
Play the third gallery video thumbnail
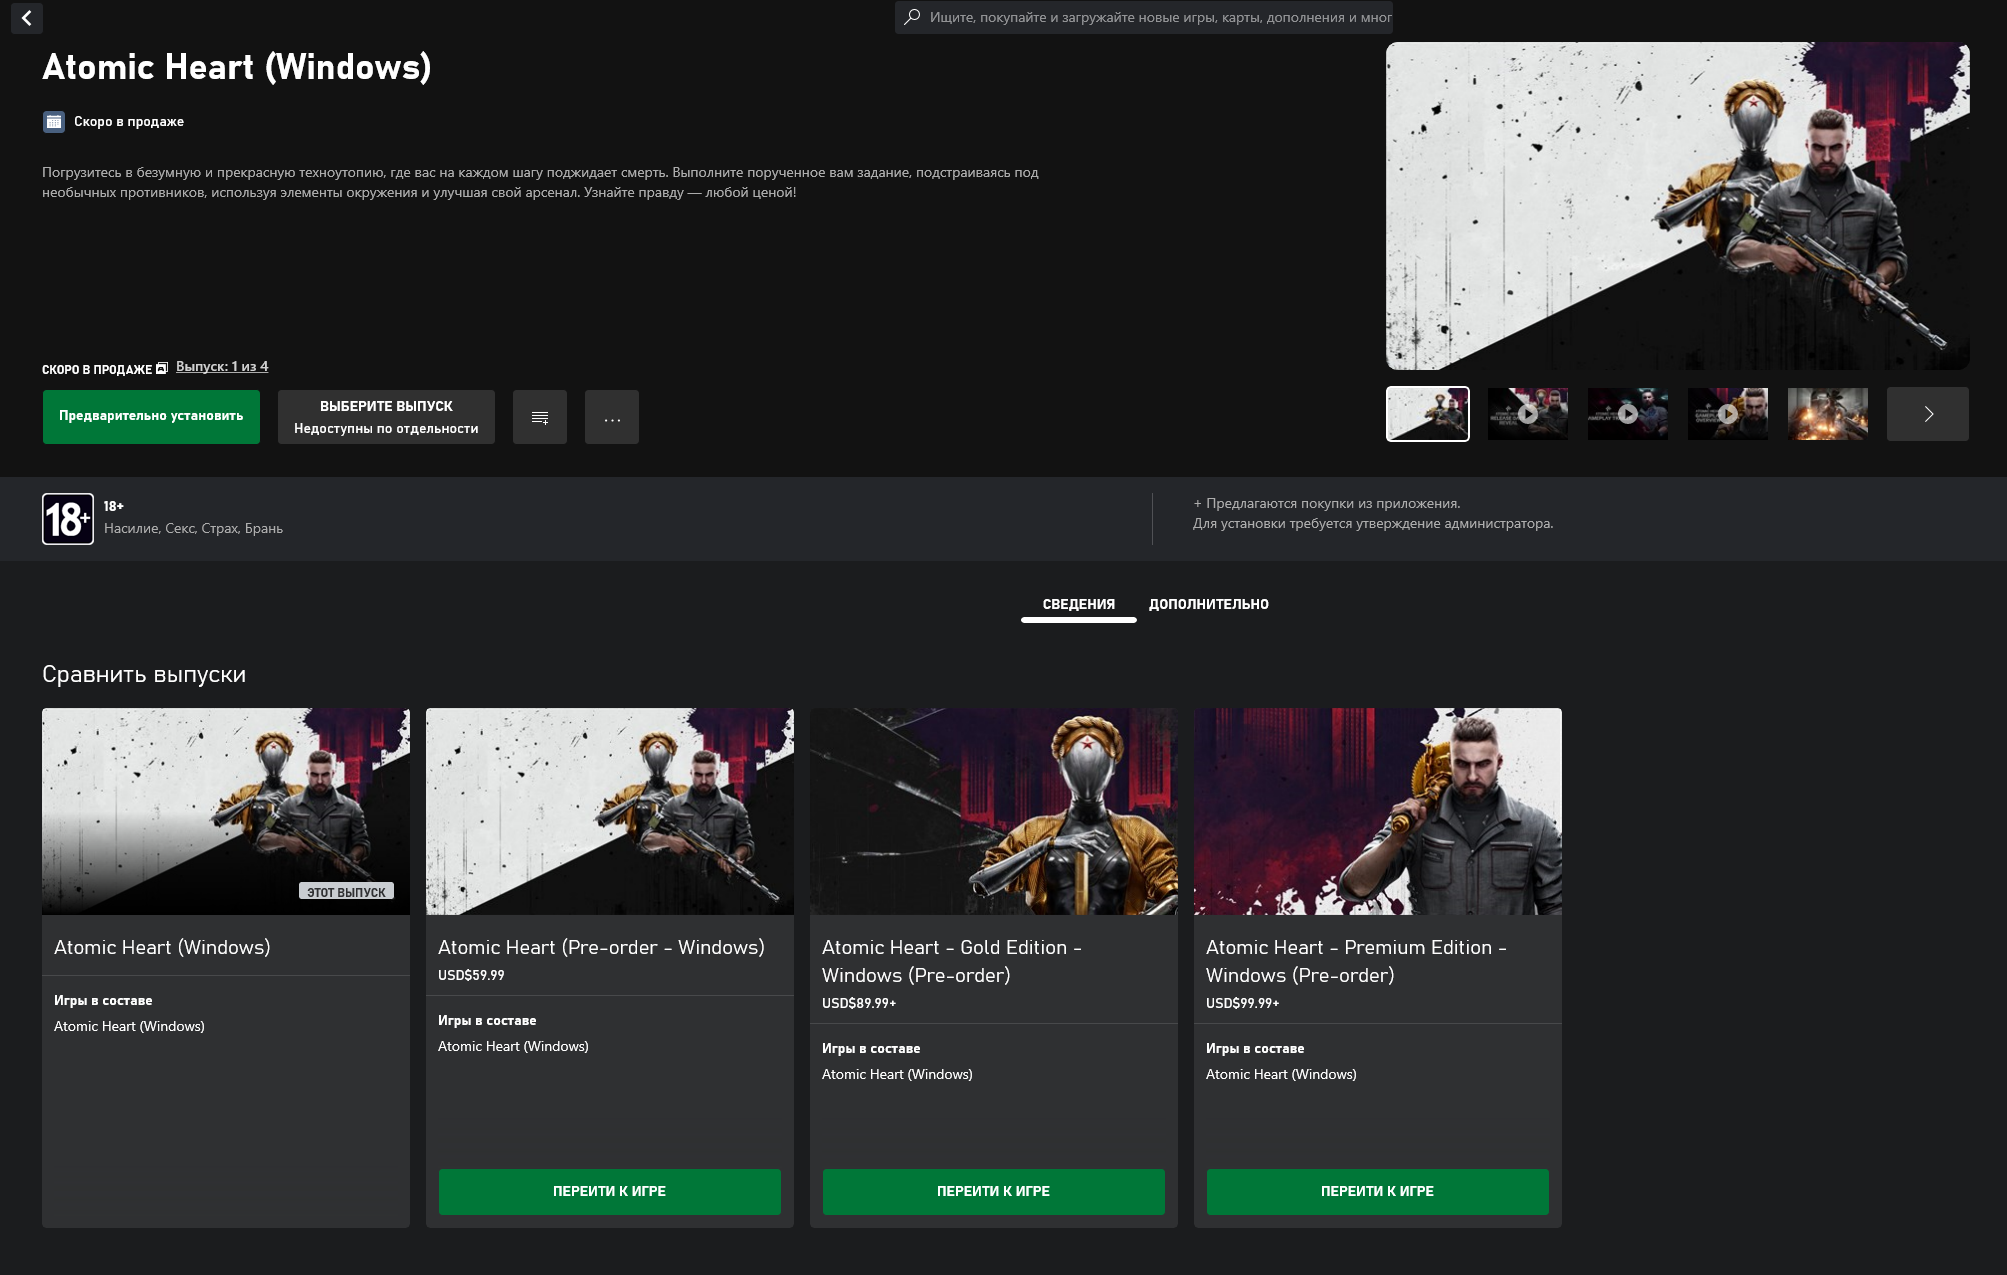pyautogui.click(x=1627, y=414)
